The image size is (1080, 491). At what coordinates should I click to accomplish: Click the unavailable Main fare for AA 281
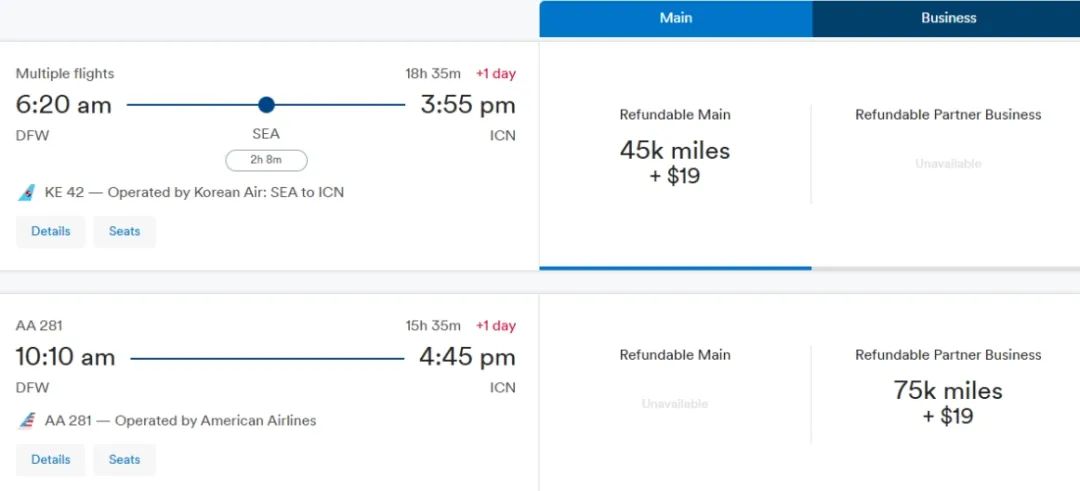tap(675, 404)
